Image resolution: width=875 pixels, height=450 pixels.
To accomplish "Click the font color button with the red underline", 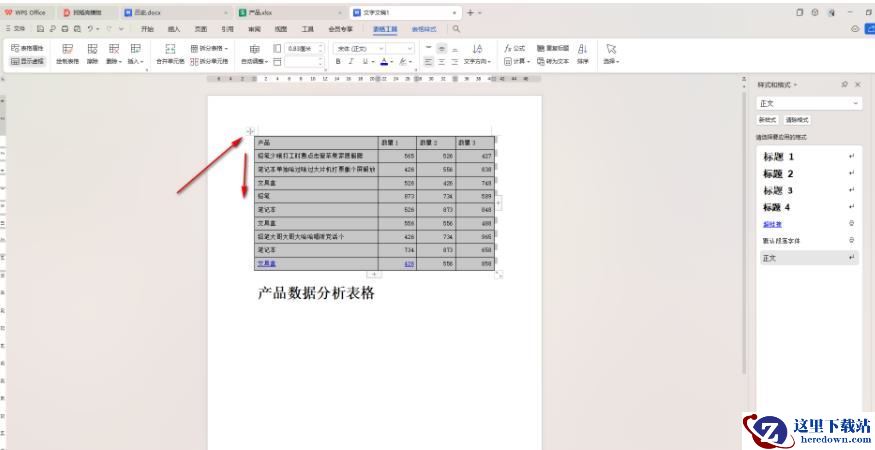I will pos(383,61).
